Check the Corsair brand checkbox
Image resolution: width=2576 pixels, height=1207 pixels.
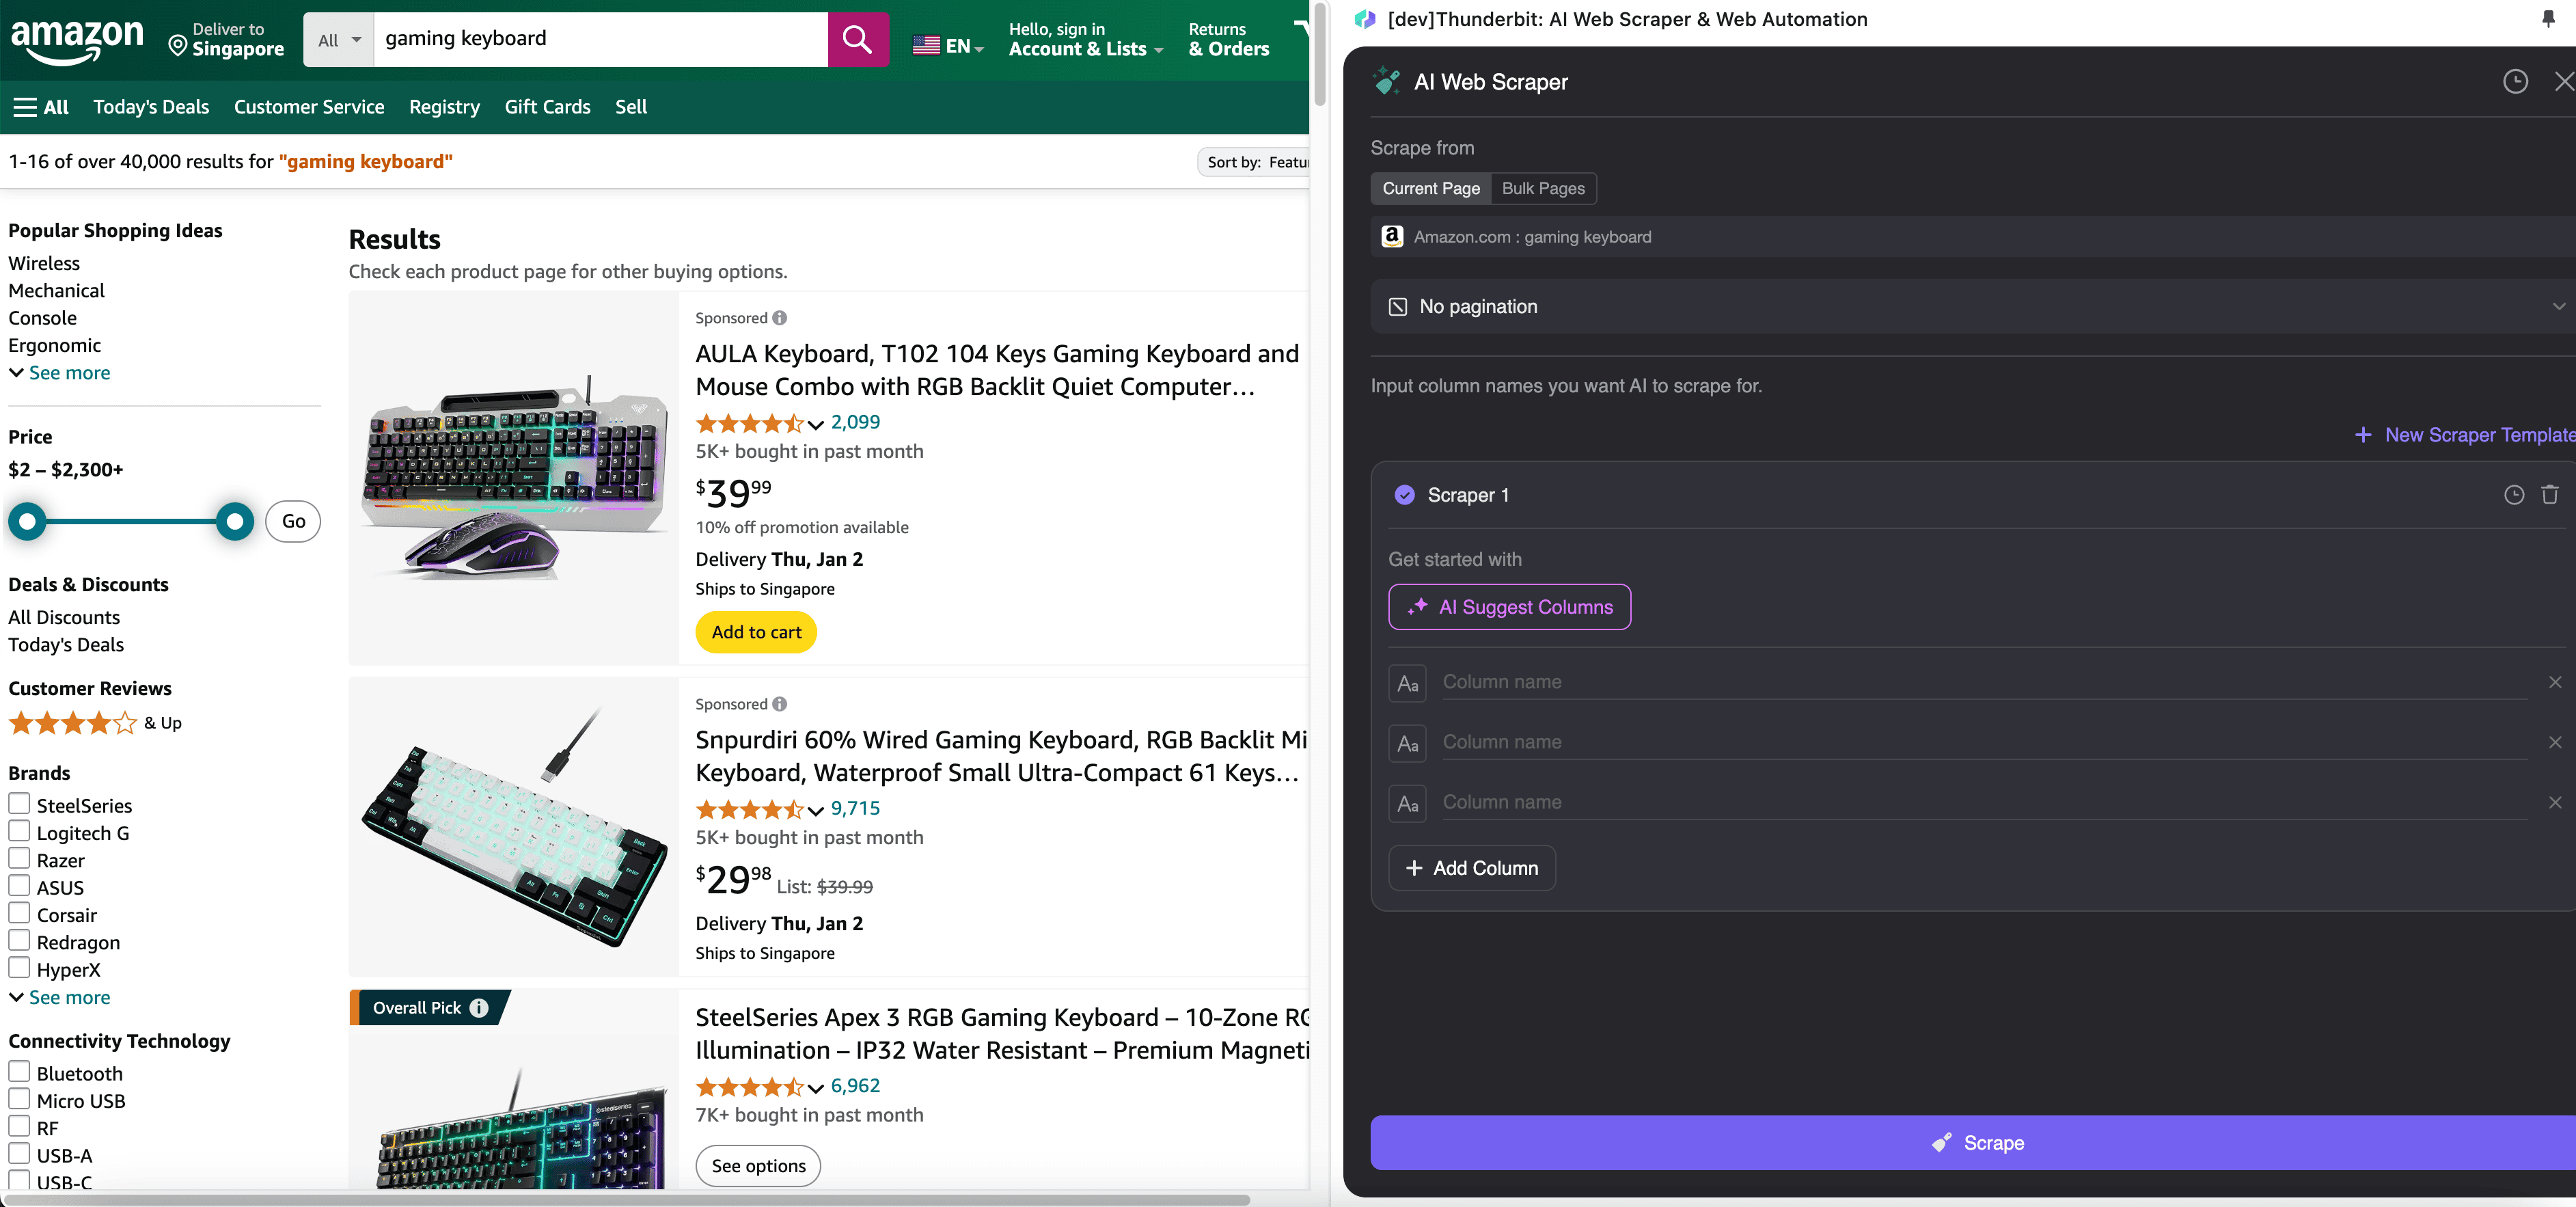pos(19,913)
